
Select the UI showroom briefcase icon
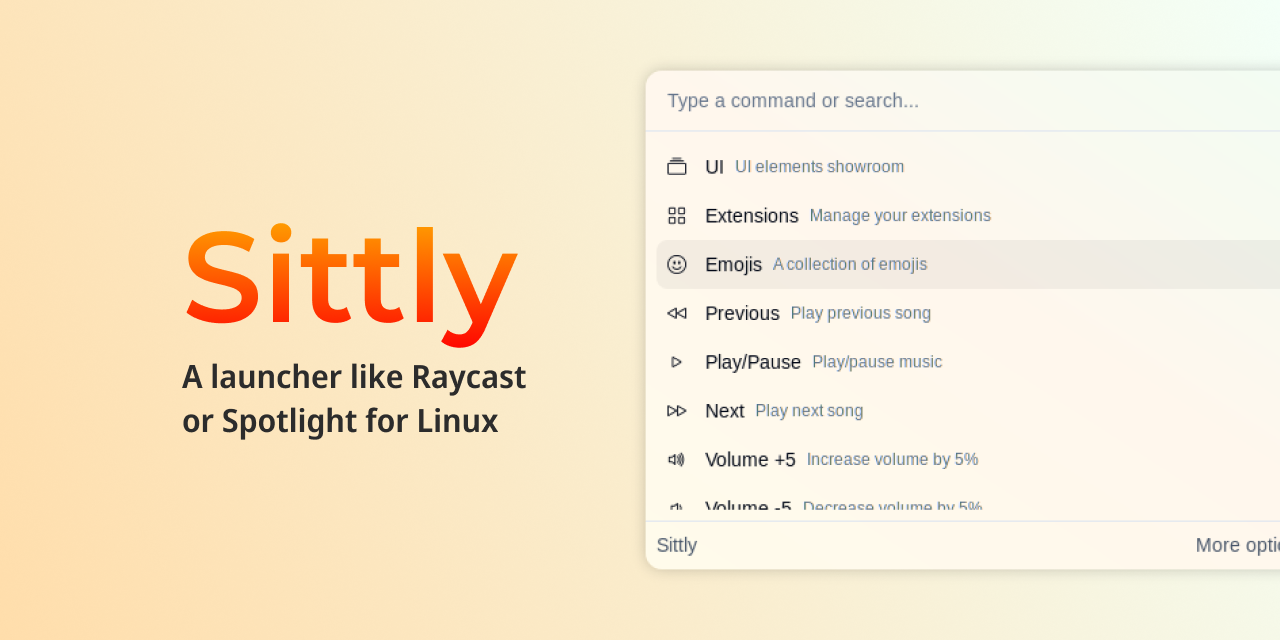point(677,166)
